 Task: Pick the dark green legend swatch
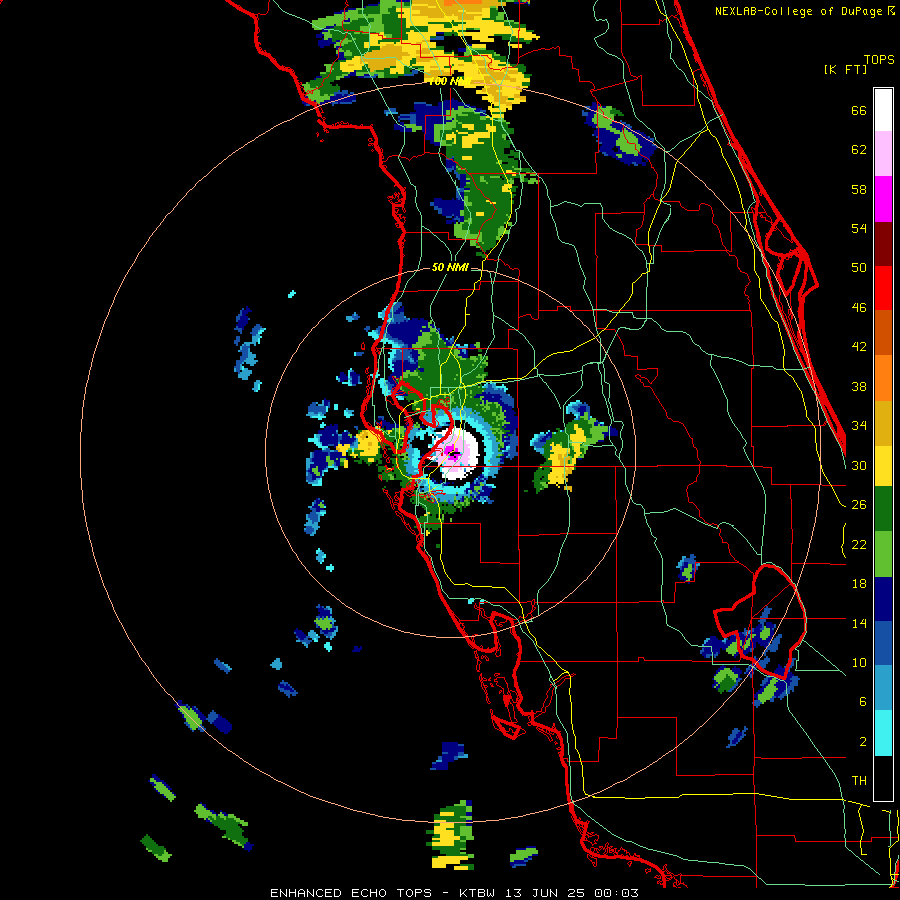(883, 509)
